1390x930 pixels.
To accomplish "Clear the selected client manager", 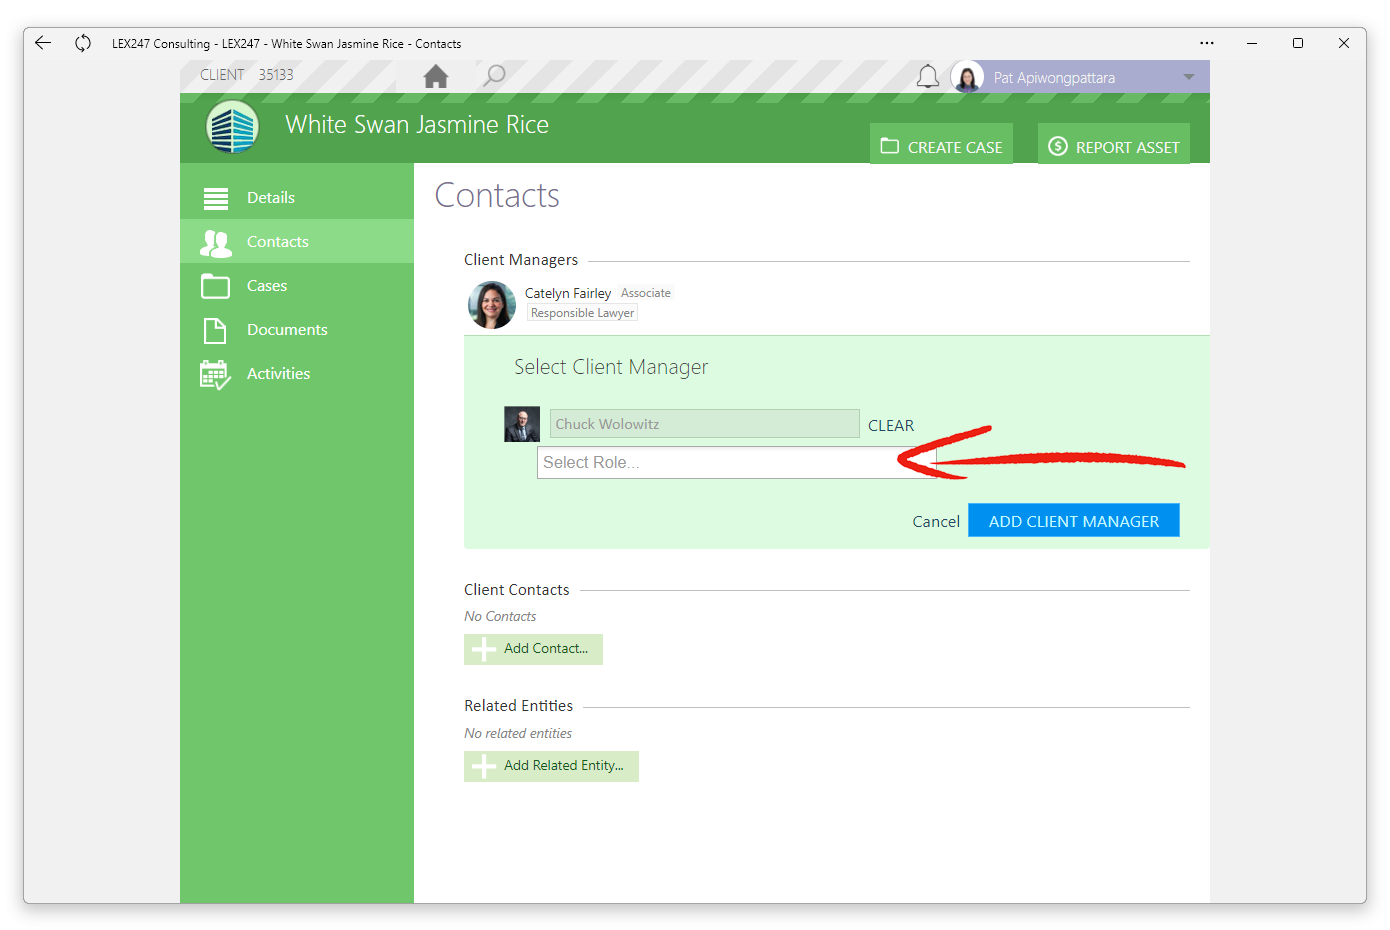I will [x=891, y=426].
